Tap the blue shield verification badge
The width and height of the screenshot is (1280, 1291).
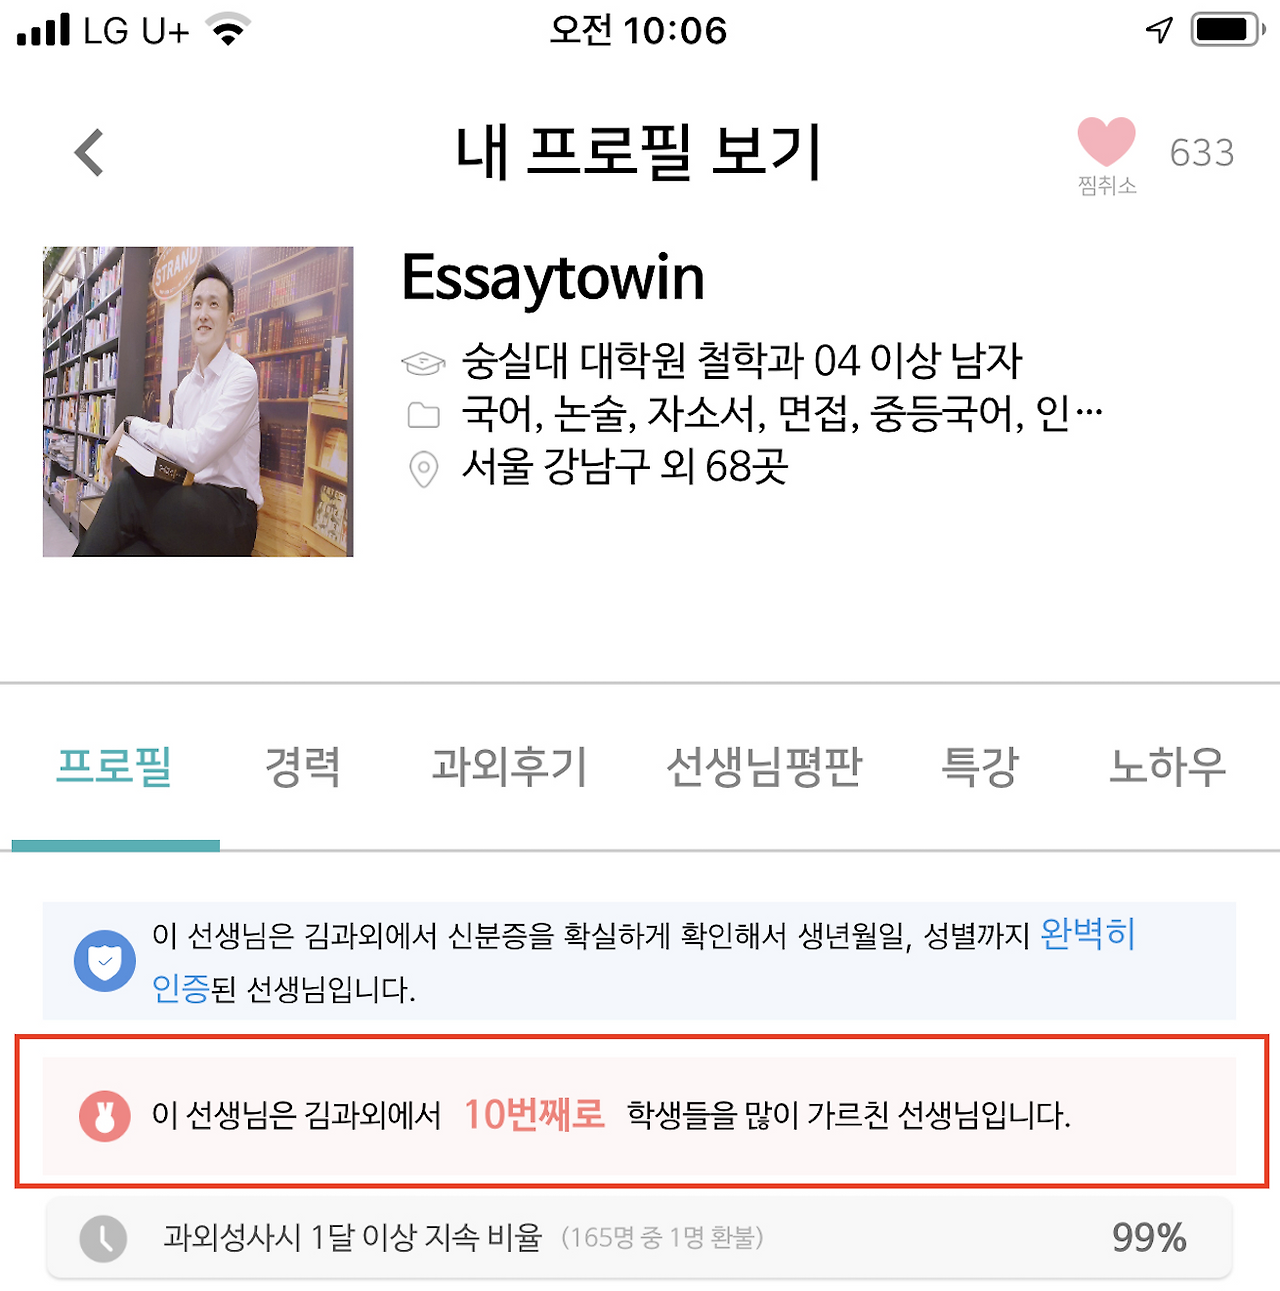[x=104, y=960]
